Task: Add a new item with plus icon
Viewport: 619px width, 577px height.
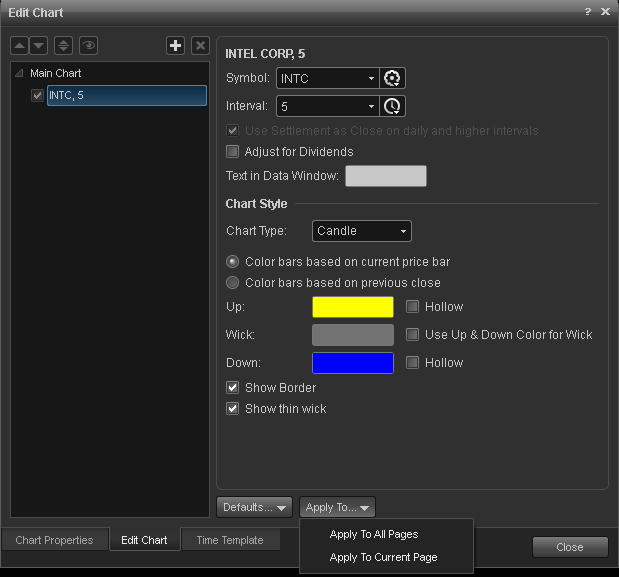Action: [x=175, y=46]
